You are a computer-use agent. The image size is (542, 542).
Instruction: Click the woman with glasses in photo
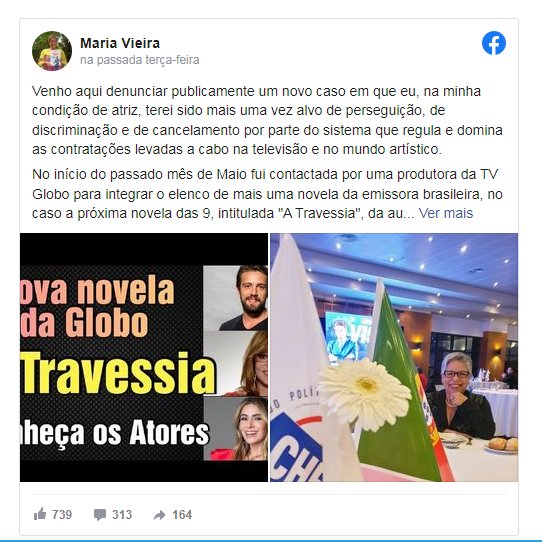point(459,396)
